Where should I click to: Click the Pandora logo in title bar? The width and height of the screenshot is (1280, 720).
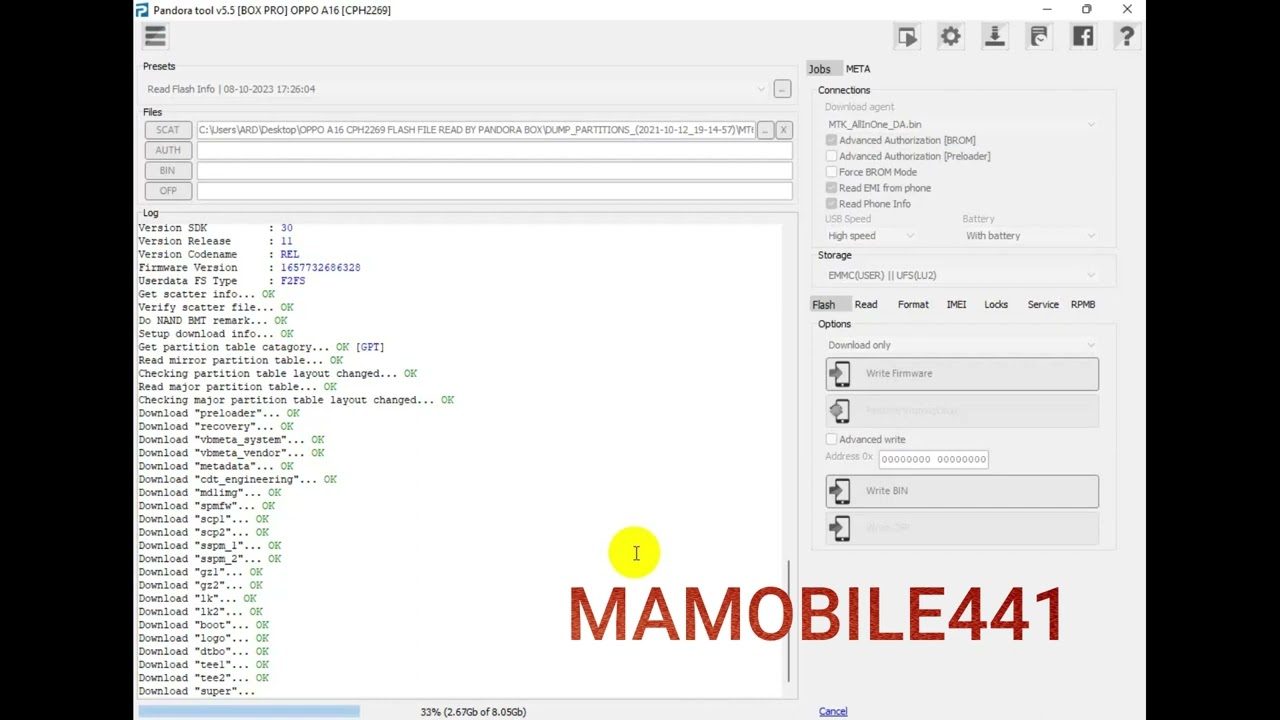142,10
